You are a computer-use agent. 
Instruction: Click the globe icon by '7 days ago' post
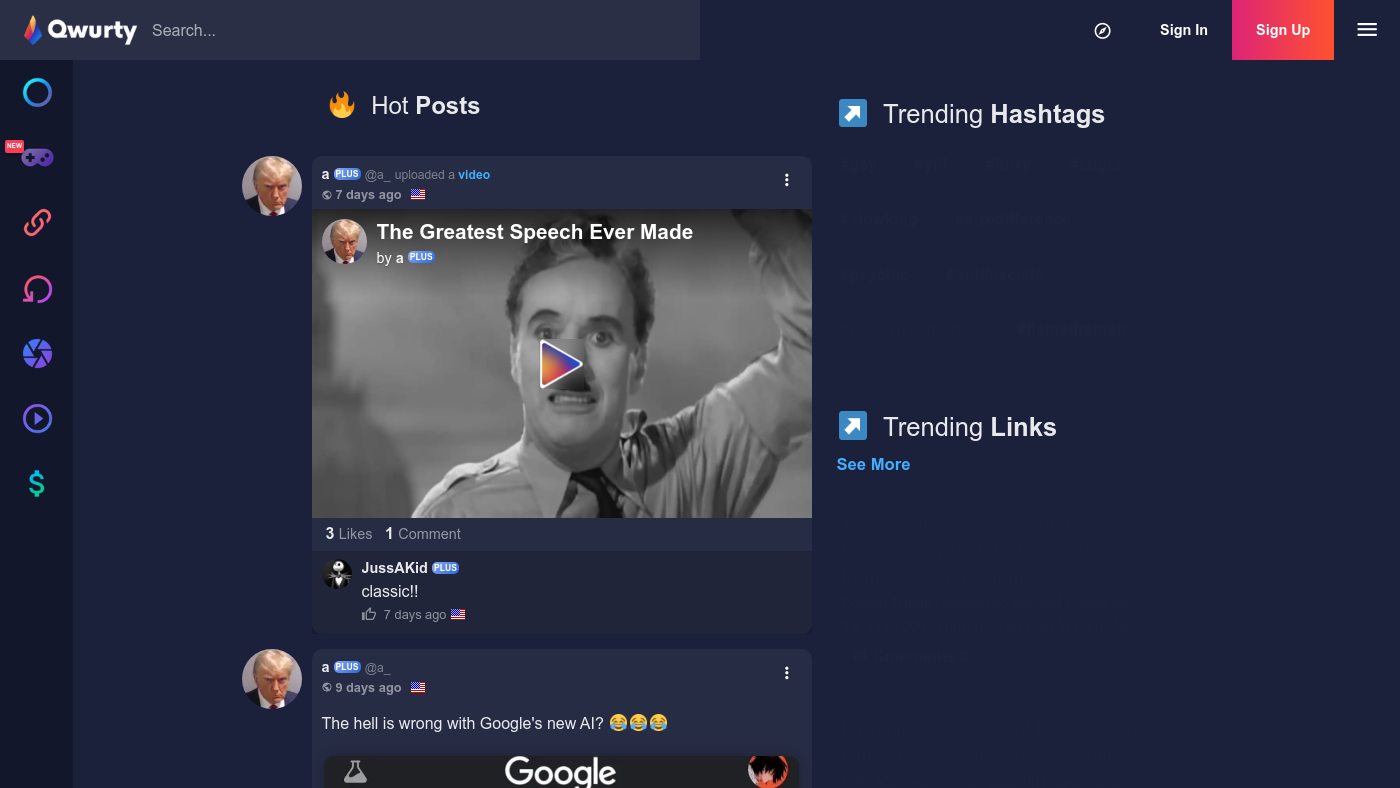[x=327, y=195]
